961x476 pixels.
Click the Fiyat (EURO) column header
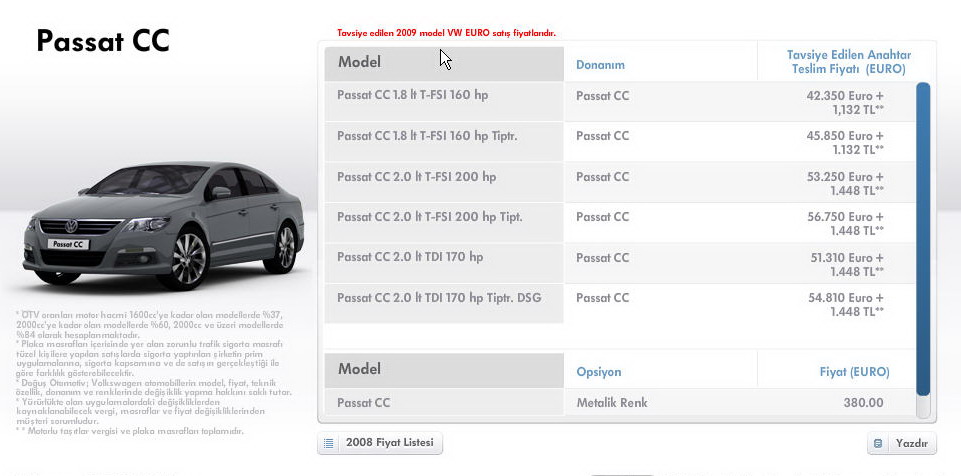point(854,372)
